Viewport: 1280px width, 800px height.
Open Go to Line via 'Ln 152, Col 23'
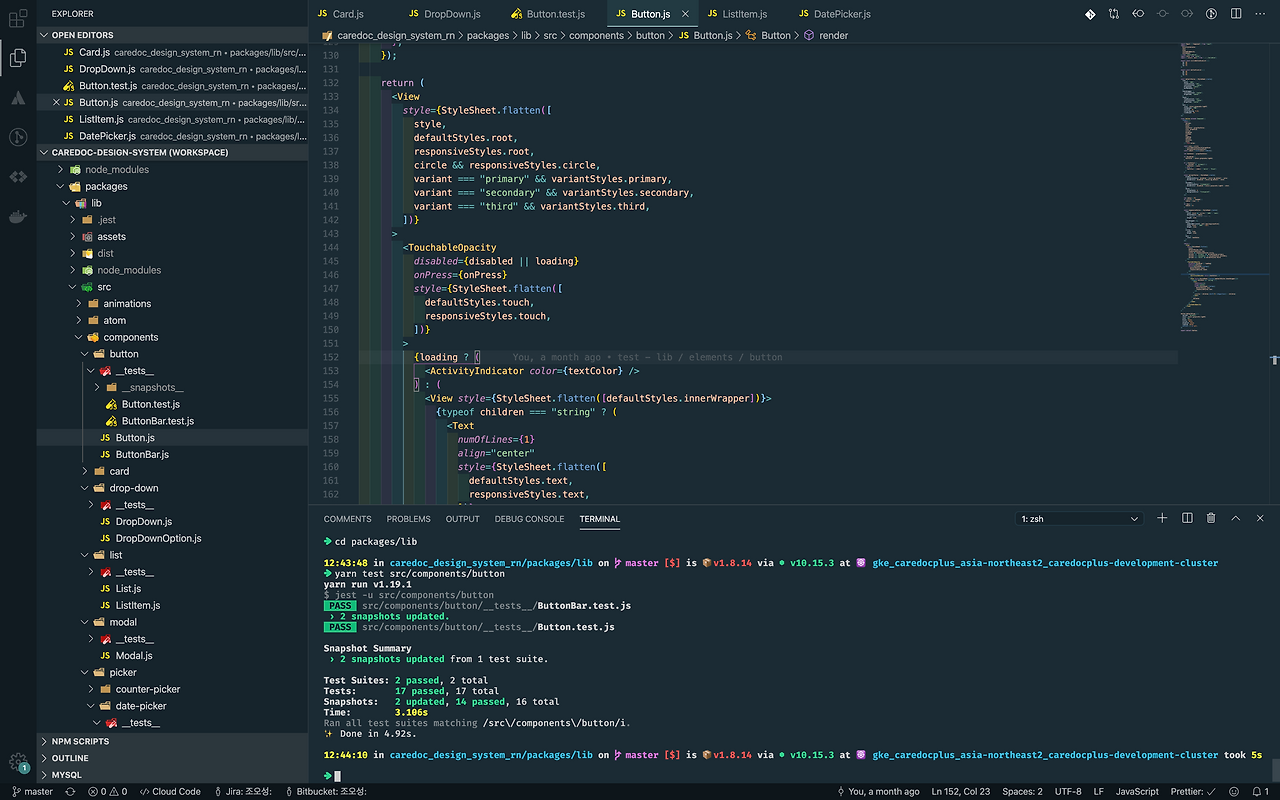click(x=961, y=791)
